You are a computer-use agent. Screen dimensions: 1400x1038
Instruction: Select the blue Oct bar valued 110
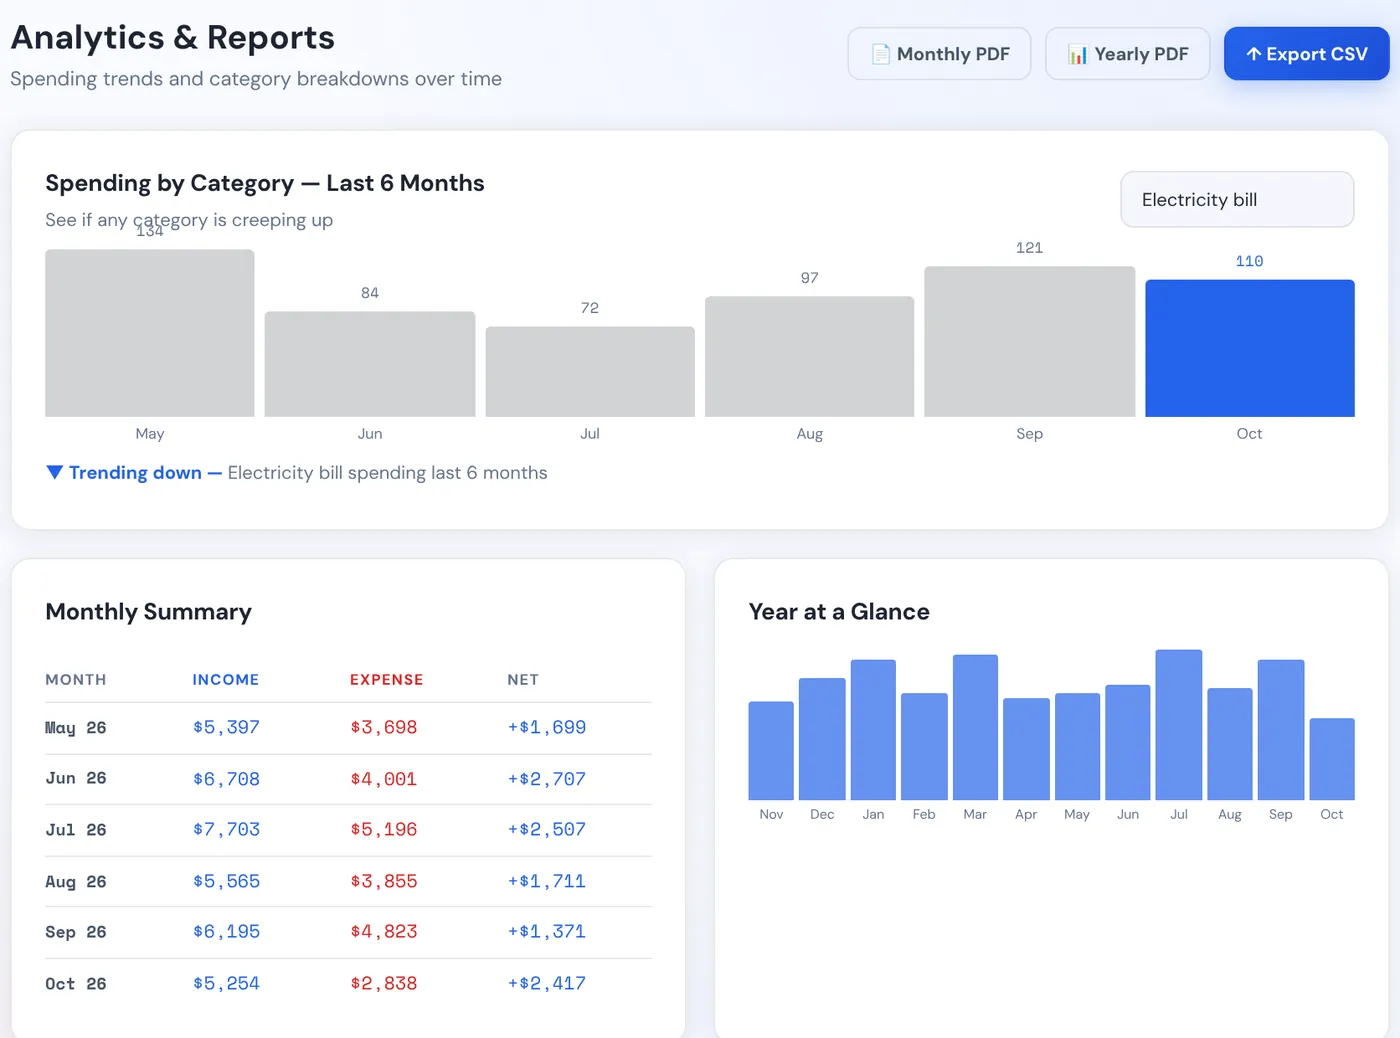click(x=1250, y=348)
